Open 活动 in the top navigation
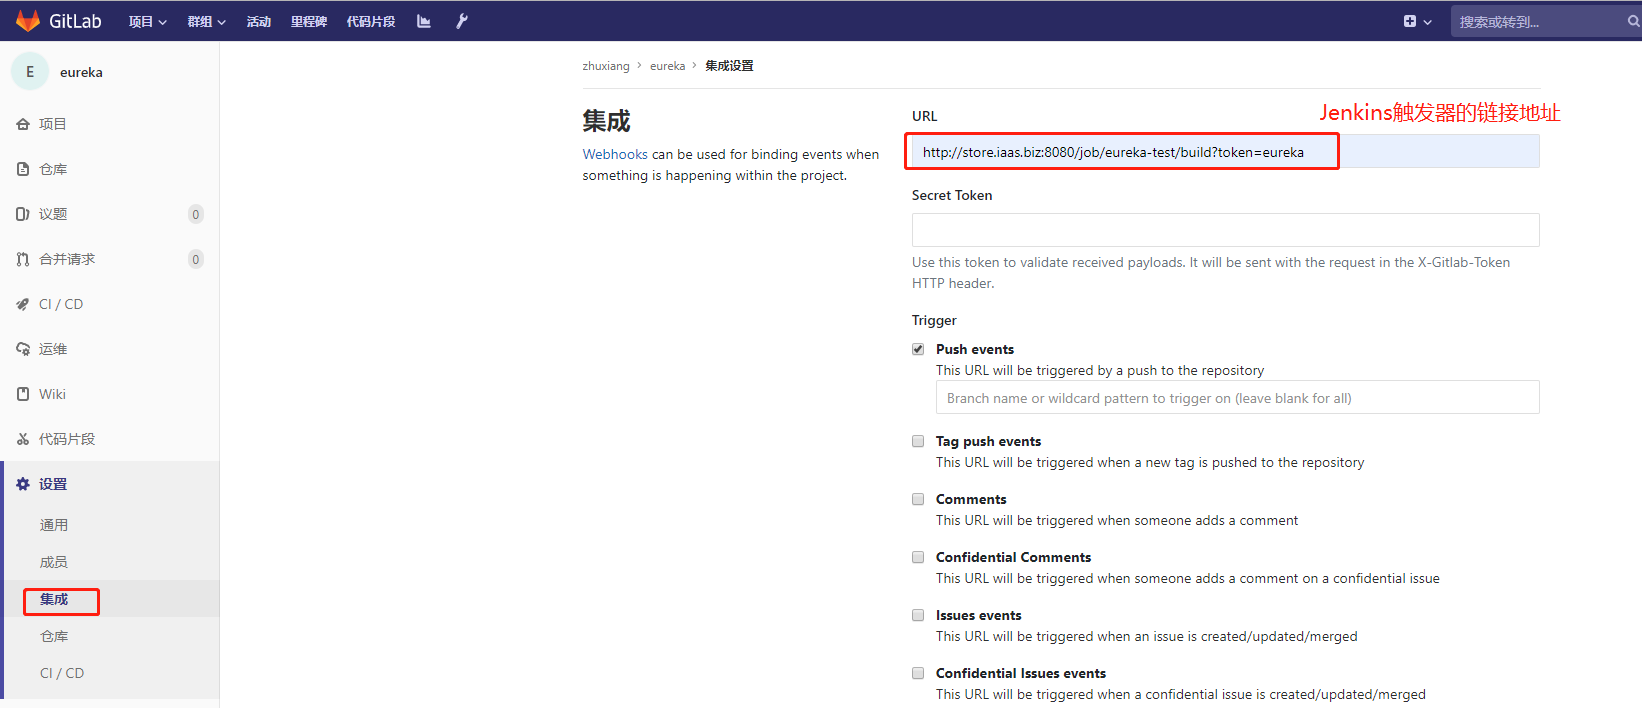Image resolution: width=1642 pixels, height=708 pixels. tap(259, 21)
